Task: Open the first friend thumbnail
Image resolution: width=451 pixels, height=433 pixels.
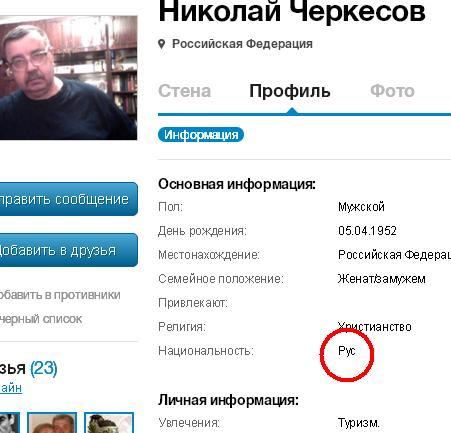Action: click(x=10, y=423)
